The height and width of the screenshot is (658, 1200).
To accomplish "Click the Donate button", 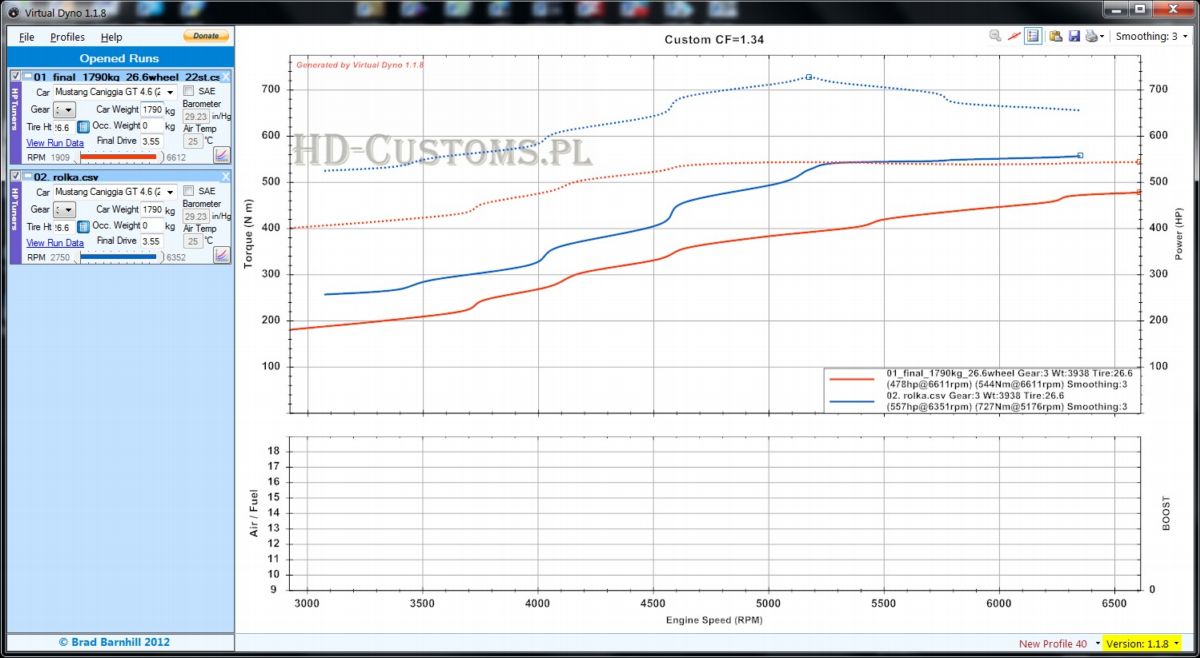I will [x=205, y=36].
